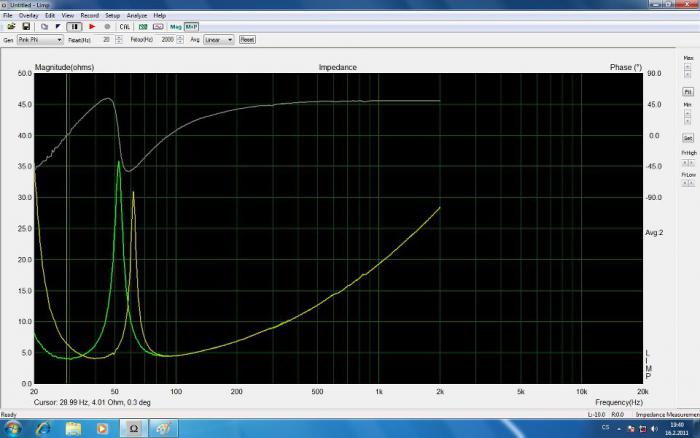
Task: Start measurement with red play arrow
Action: pos(92,27)
